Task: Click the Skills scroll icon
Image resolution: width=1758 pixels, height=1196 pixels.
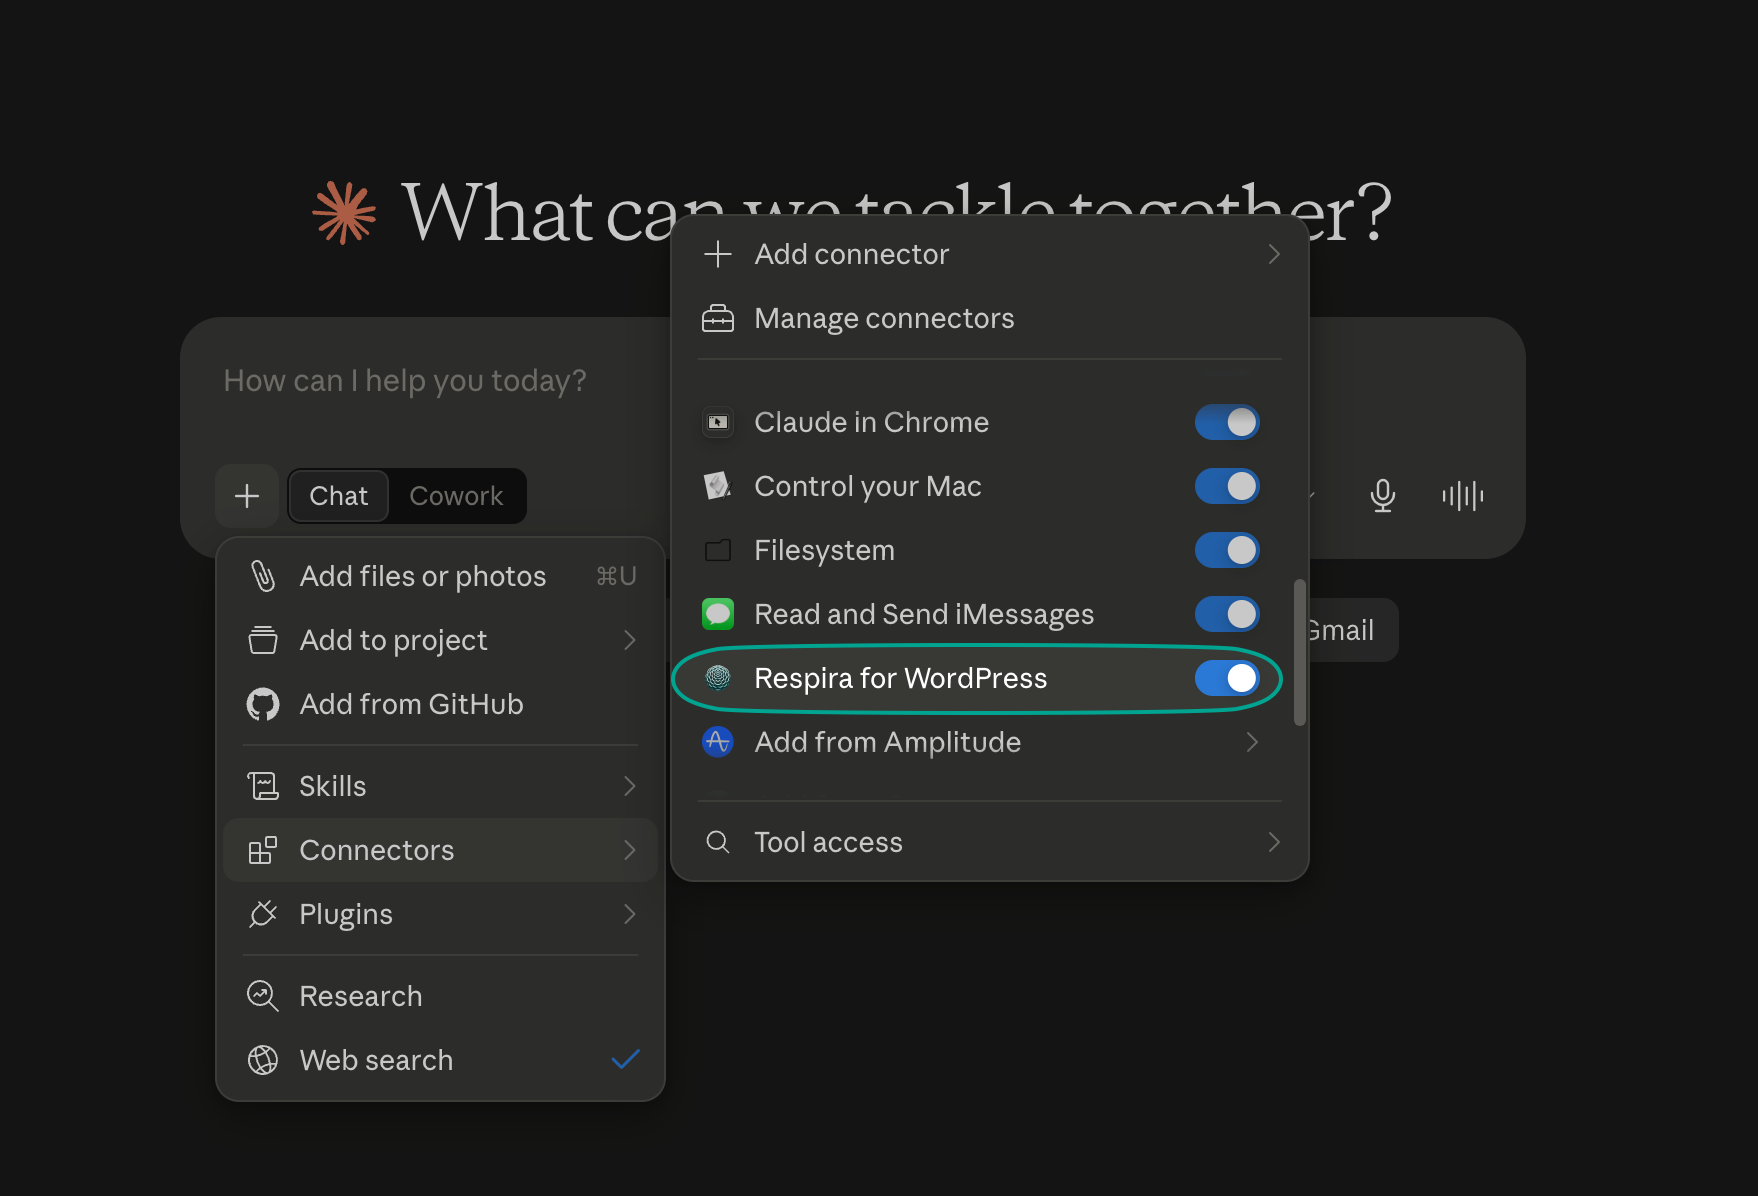Action: 263,786
